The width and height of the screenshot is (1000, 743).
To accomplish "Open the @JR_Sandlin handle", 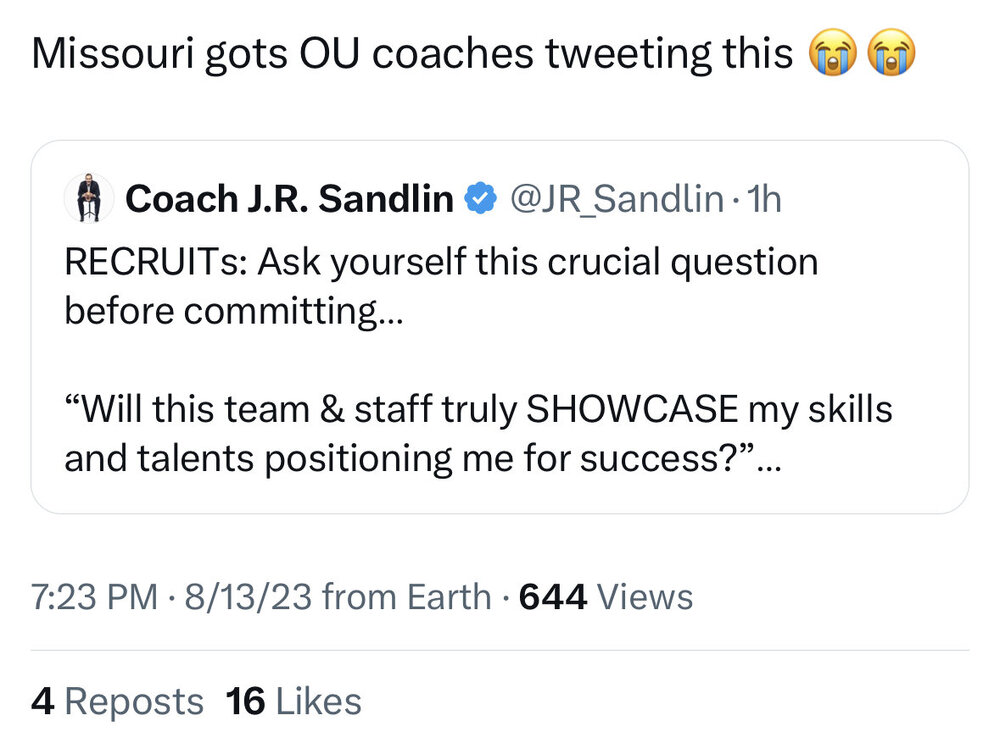I will tap(616, 200).
